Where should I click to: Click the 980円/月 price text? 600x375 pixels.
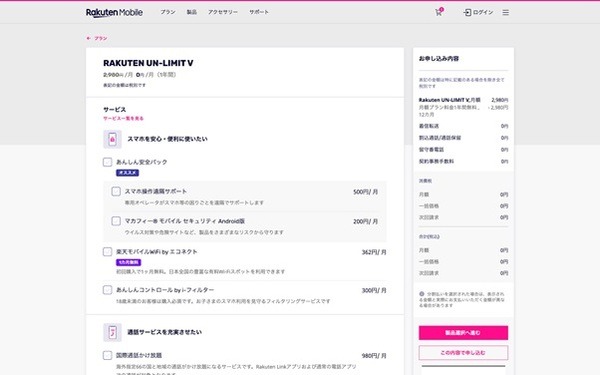(x=374, y=356)
